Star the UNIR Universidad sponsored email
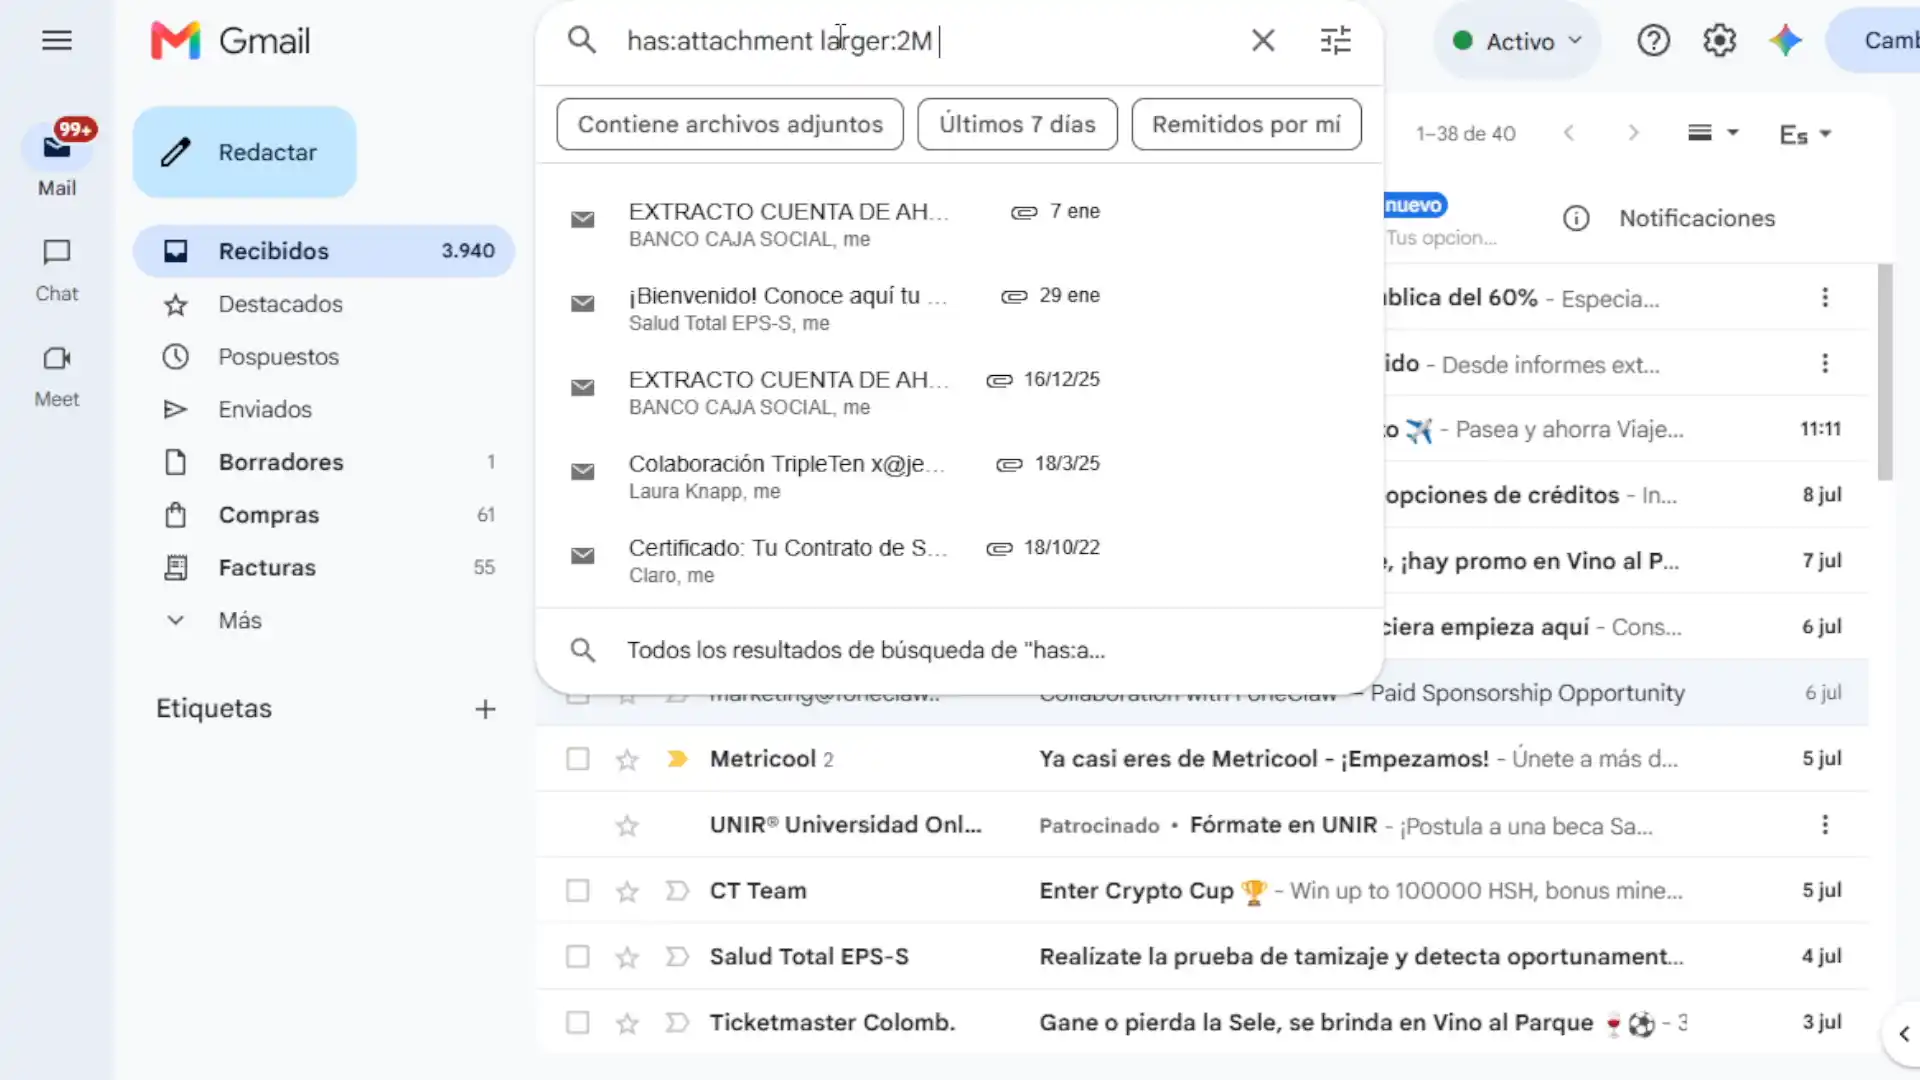The width and height of the screenshot is (1920, 1080). [x=627, y=825]
